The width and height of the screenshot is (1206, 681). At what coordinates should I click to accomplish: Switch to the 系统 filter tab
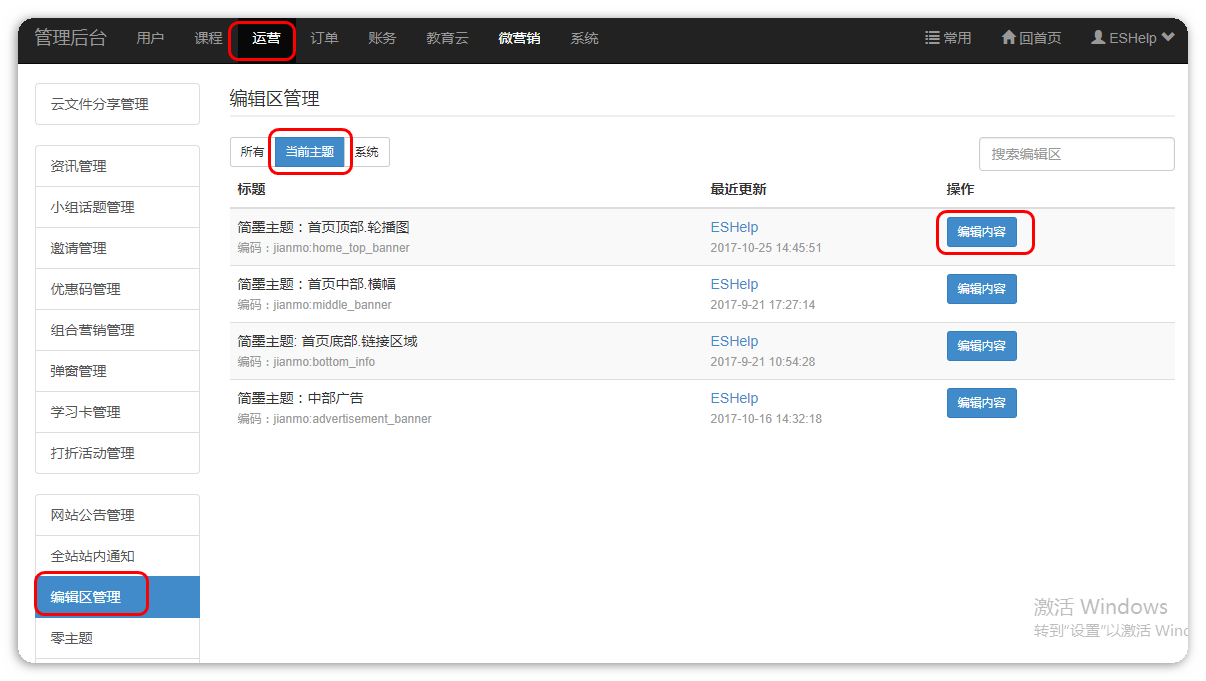(368, 152)
